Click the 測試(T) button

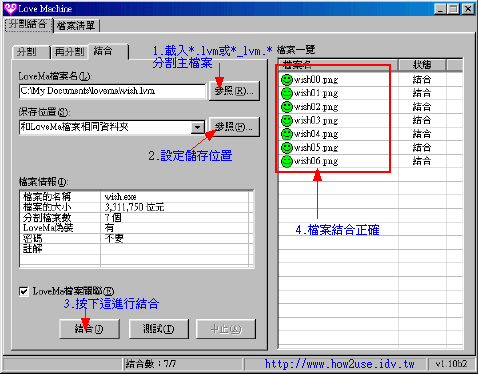tap(159, 329)
